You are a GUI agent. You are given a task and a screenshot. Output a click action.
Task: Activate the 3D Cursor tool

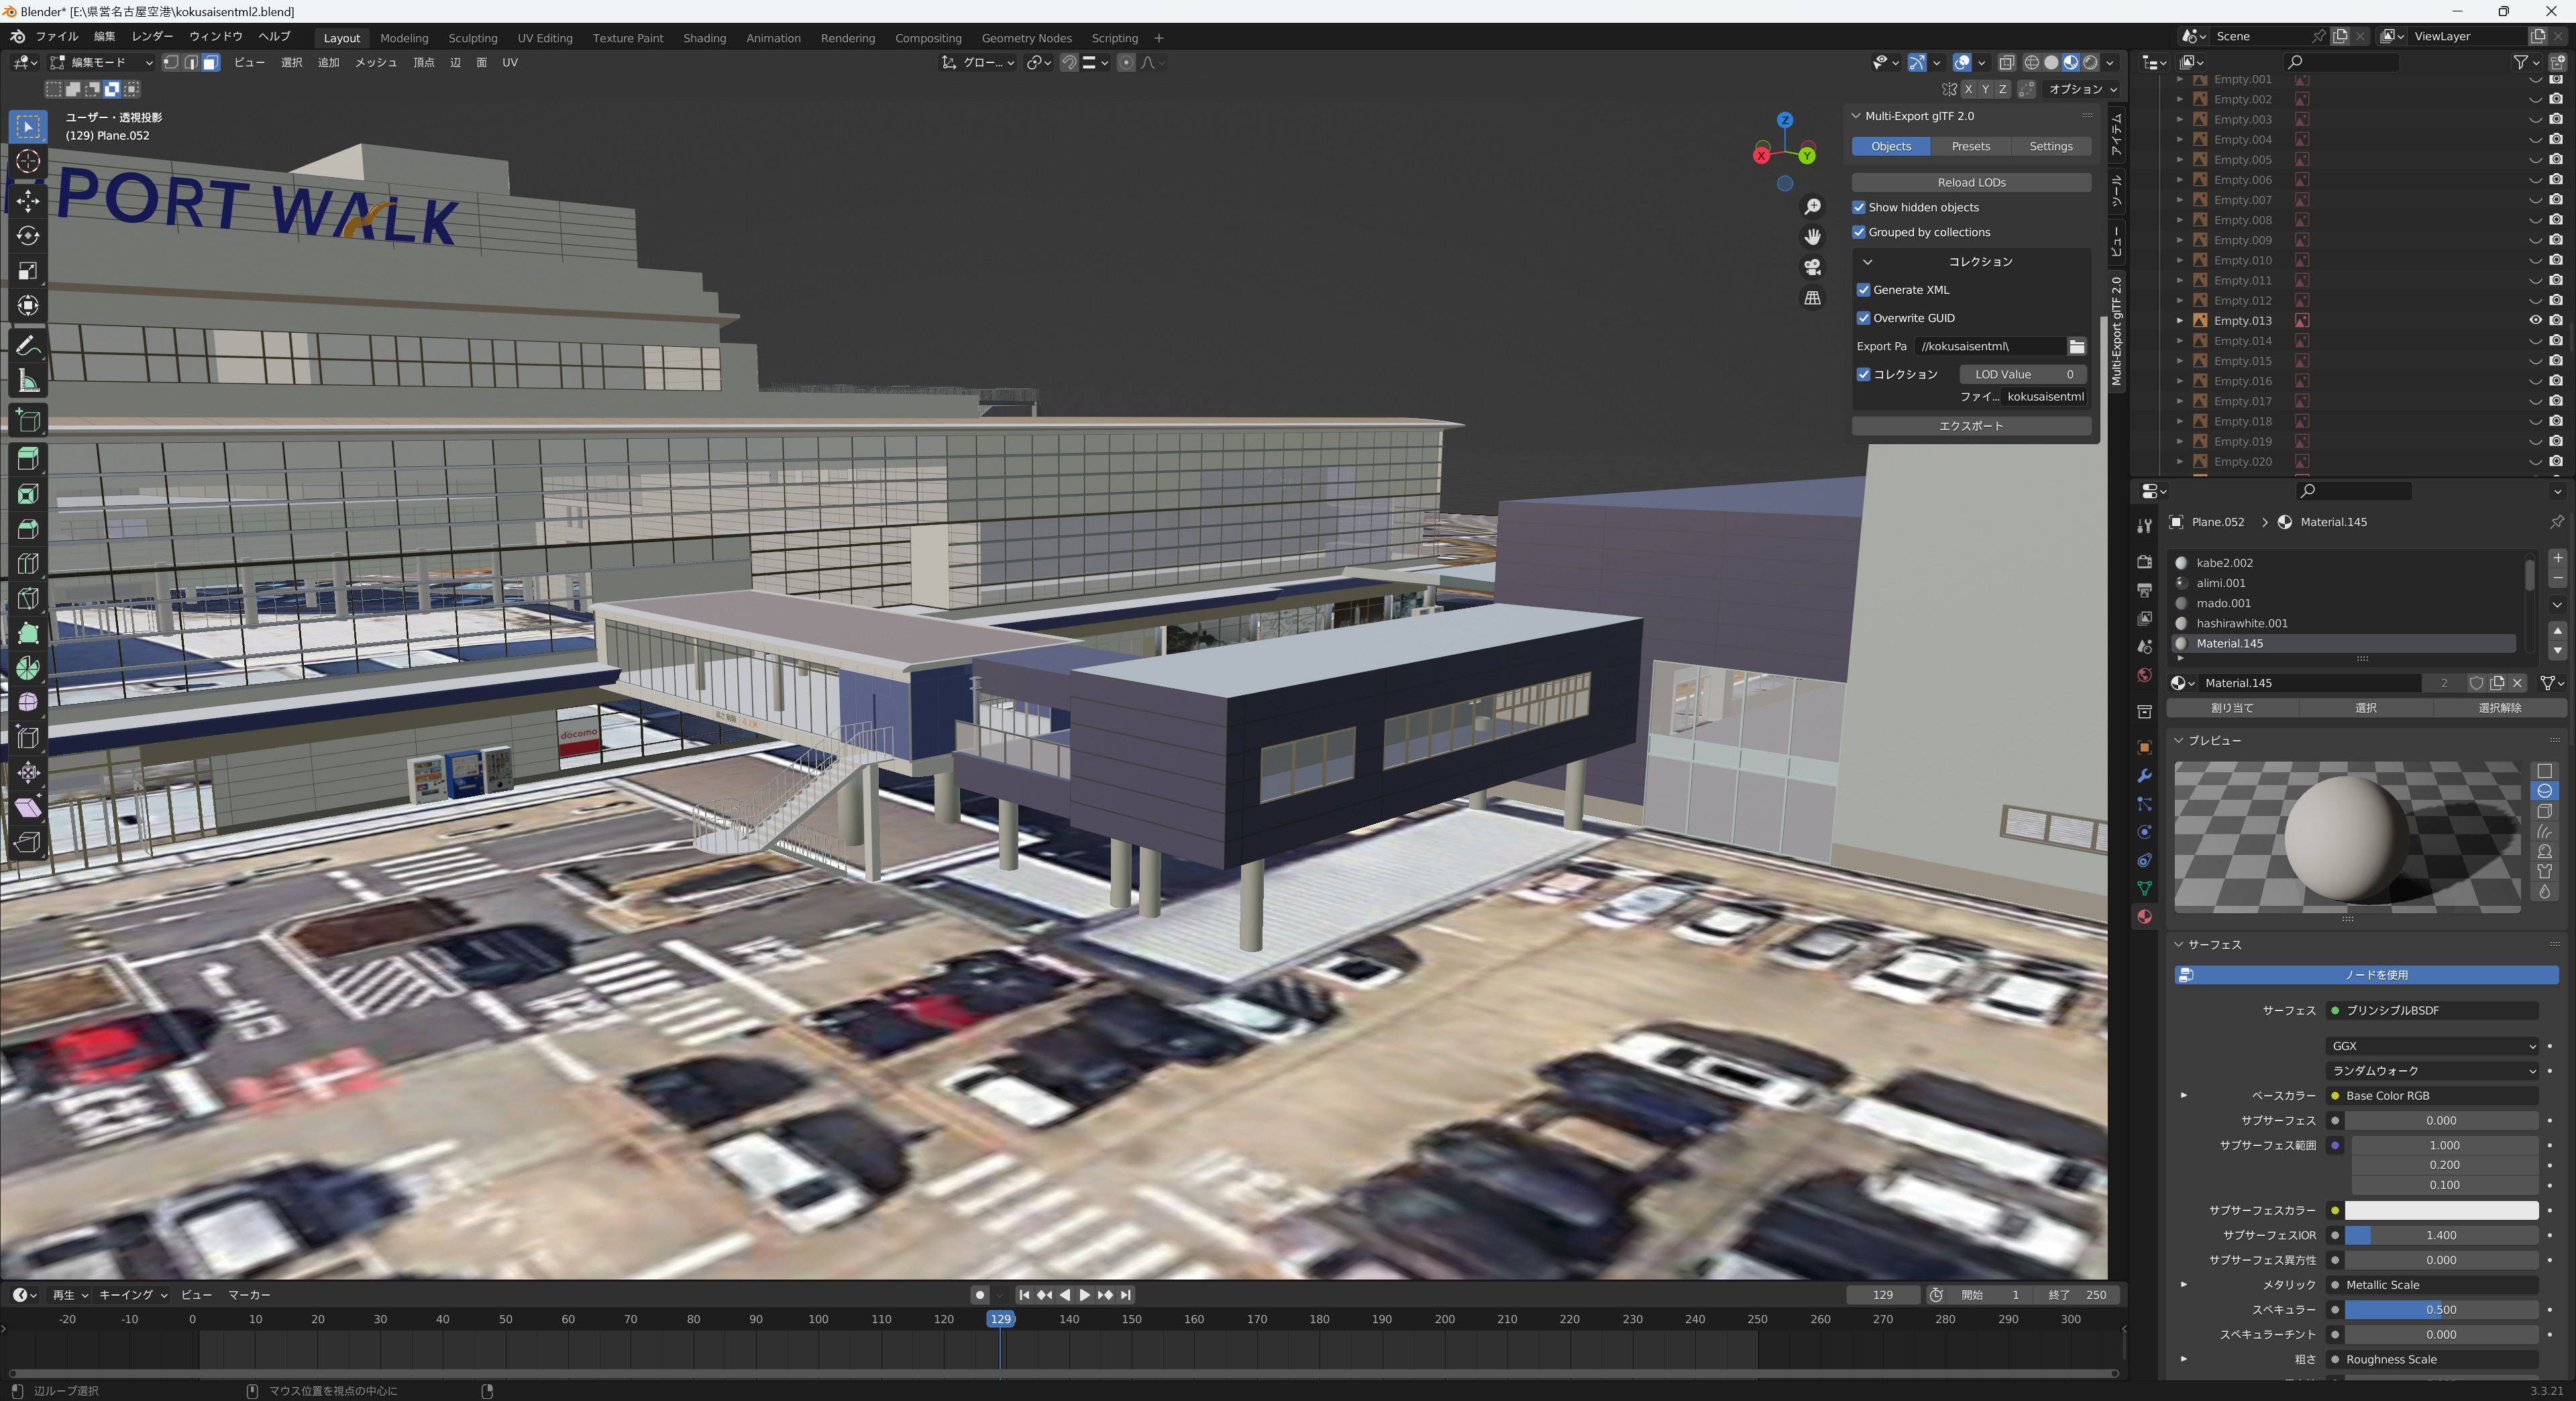click(x=28, y=162)
